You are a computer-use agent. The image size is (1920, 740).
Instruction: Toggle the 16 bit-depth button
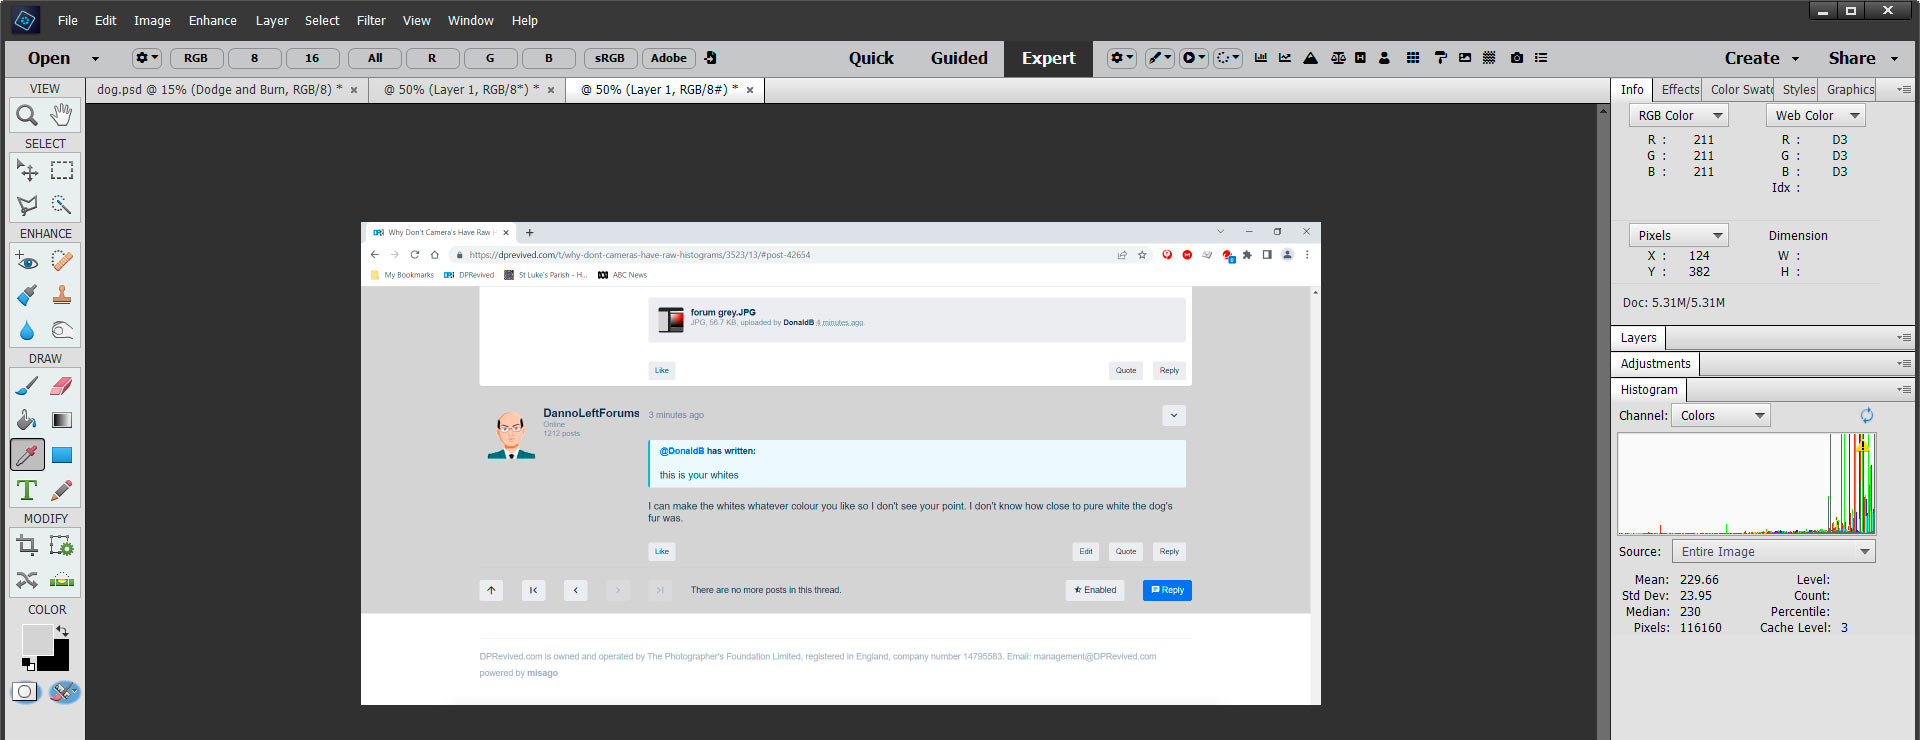(x=312, y=58)
